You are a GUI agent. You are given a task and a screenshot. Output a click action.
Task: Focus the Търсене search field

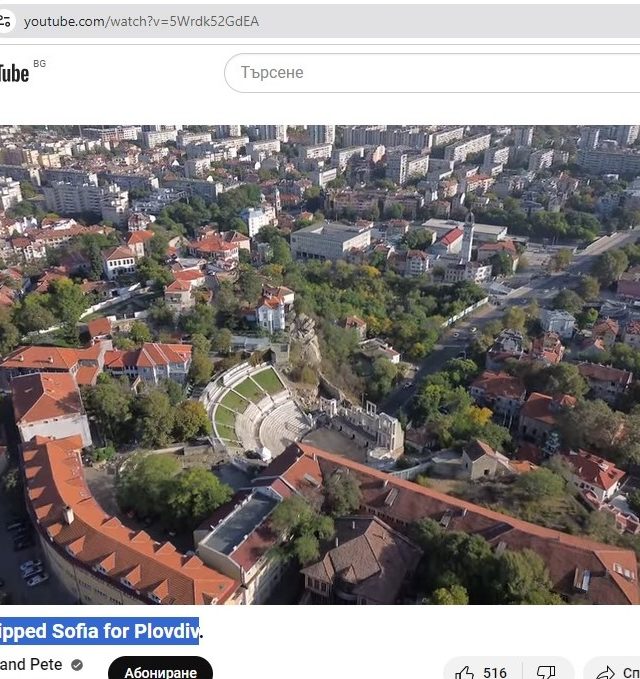click(432, 73)
